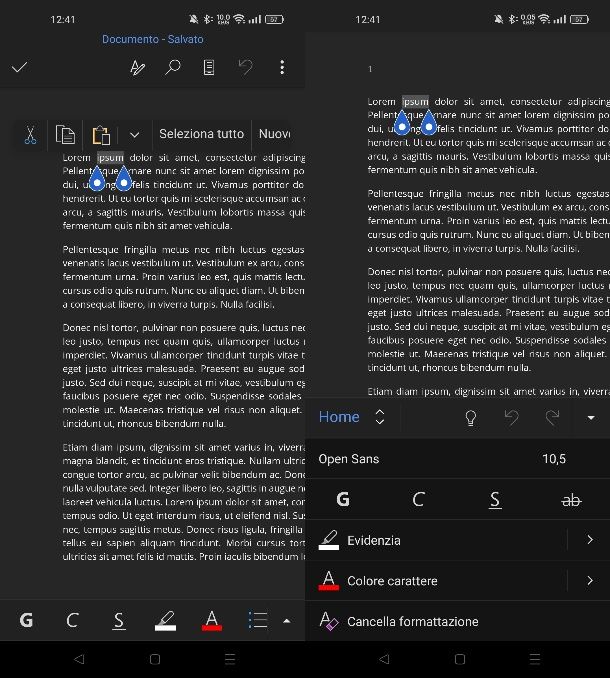Tap Android back button on left screen
Image resolution: width=610 pixels, height=678 pixels.
click(x=79, y=659)
